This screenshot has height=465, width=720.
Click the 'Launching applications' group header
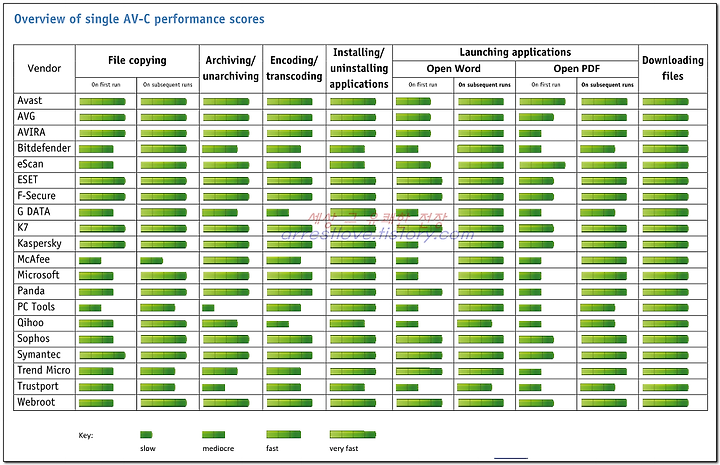pos(515,52)
